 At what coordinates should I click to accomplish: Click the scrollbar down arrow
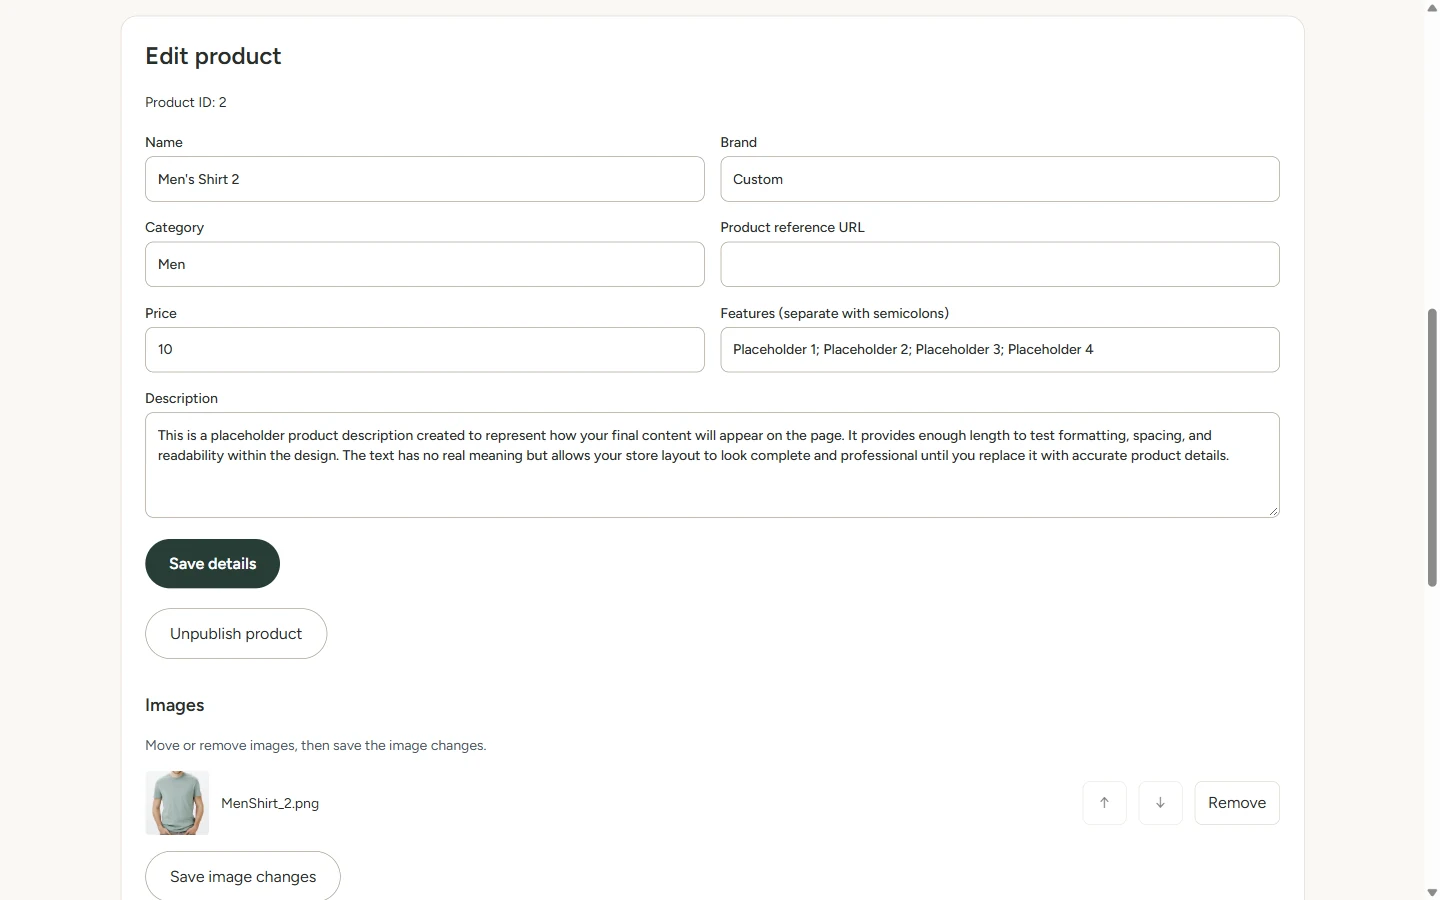1432,892
